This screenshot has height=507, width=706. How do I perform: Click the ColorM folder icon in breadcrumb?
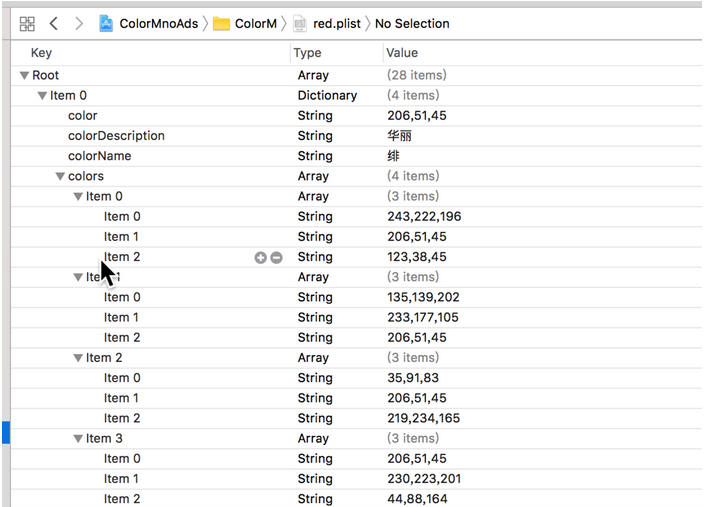(221, 23)
